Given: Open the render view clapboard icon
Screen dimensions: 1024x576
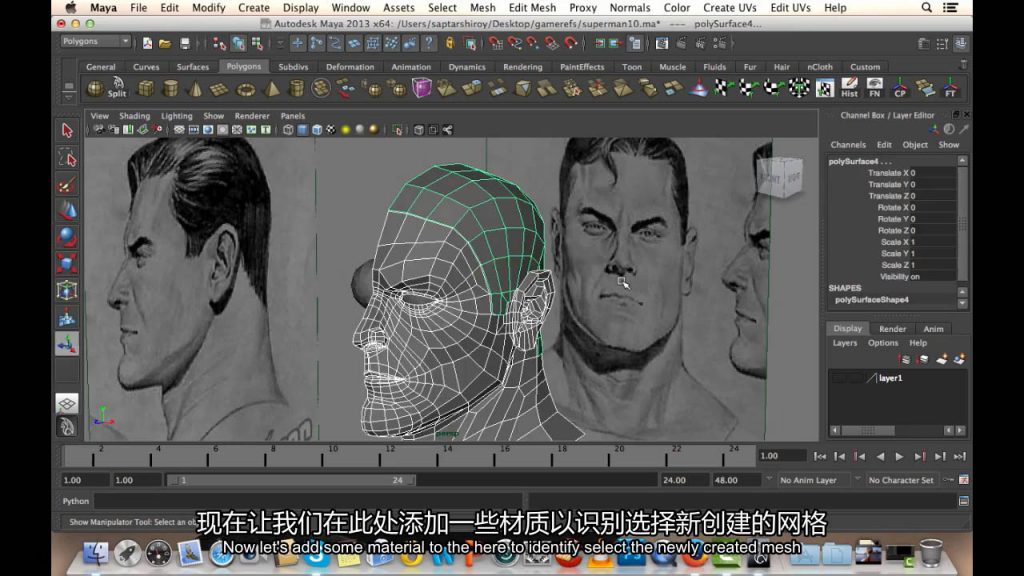Looking at the screenshot, I should click(x=662, y=44).
